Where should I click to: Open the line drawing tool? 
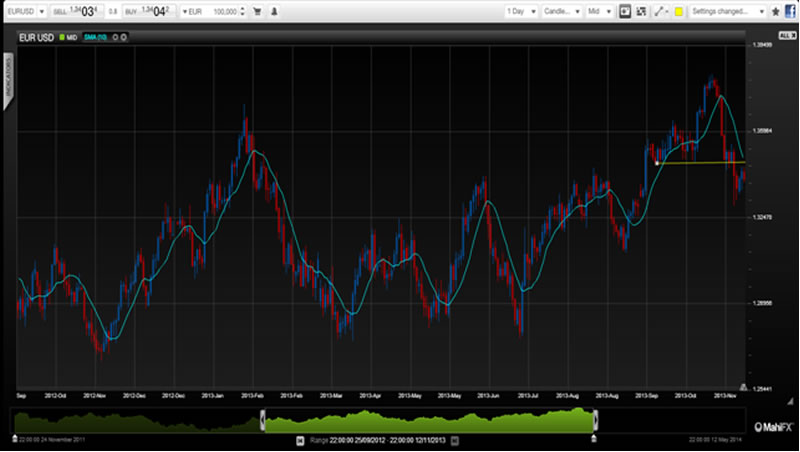(x=660, y=11)
